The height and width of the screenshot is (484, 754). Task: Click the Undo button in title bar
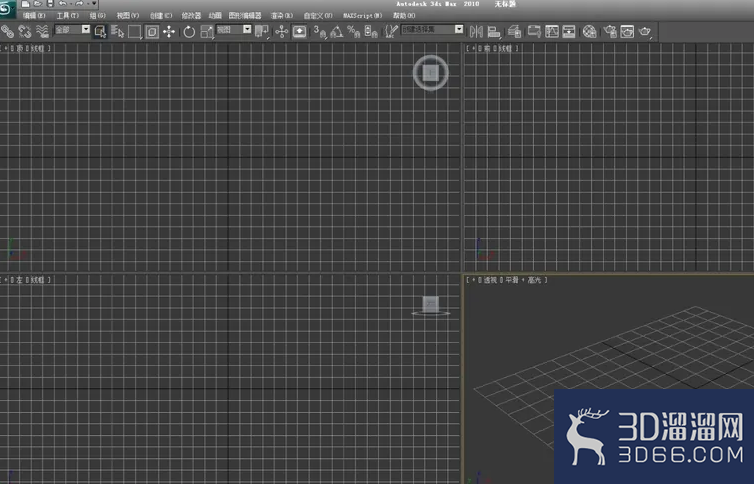(x=63, y=4)
